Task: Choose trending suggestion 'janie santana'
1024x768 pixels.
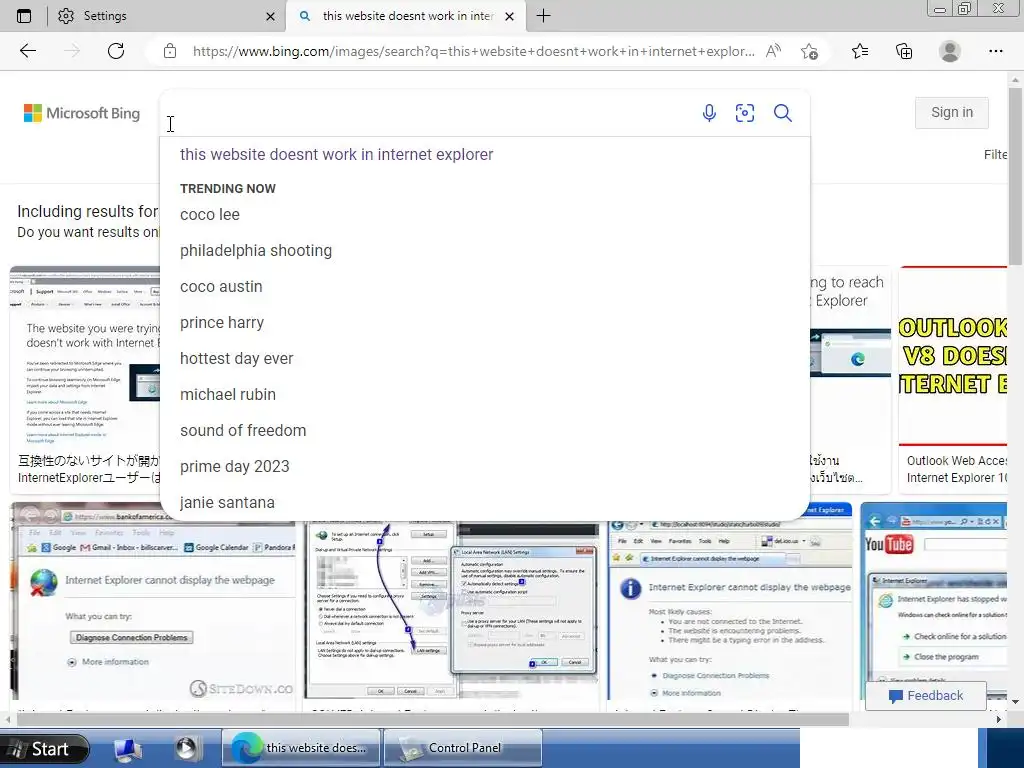Action: coord(227,502)
